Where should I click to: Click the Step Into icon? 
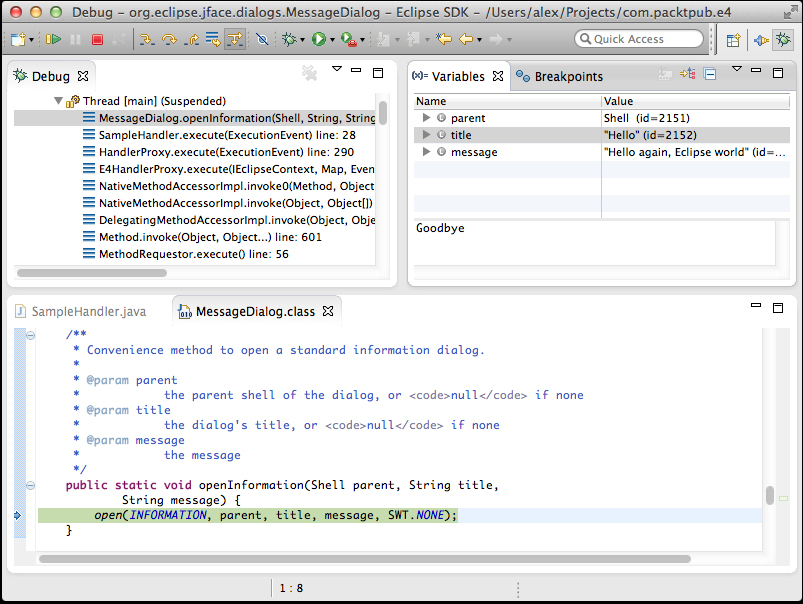[146, 40]
